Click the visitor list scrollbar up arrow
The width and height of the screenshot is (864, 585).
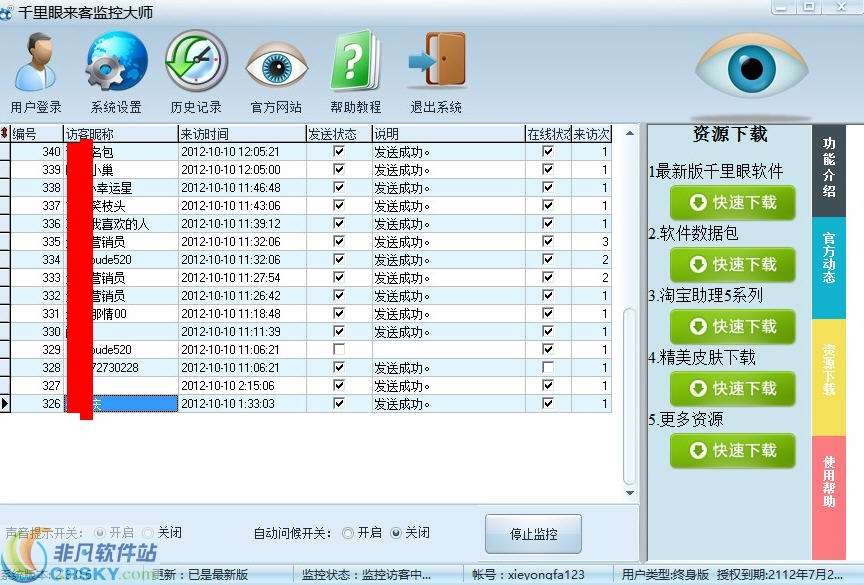[630, 133]
